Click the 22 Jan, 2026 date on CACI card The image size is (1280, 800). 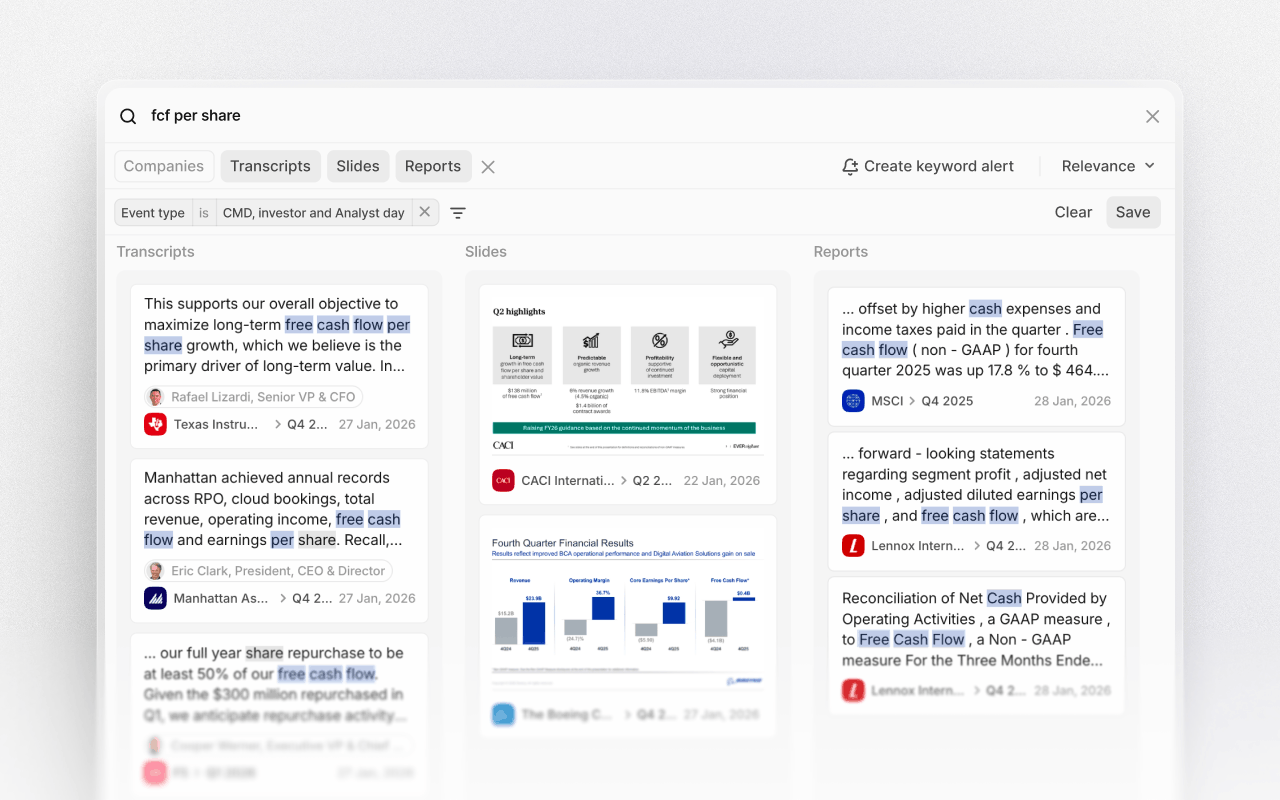722,480
